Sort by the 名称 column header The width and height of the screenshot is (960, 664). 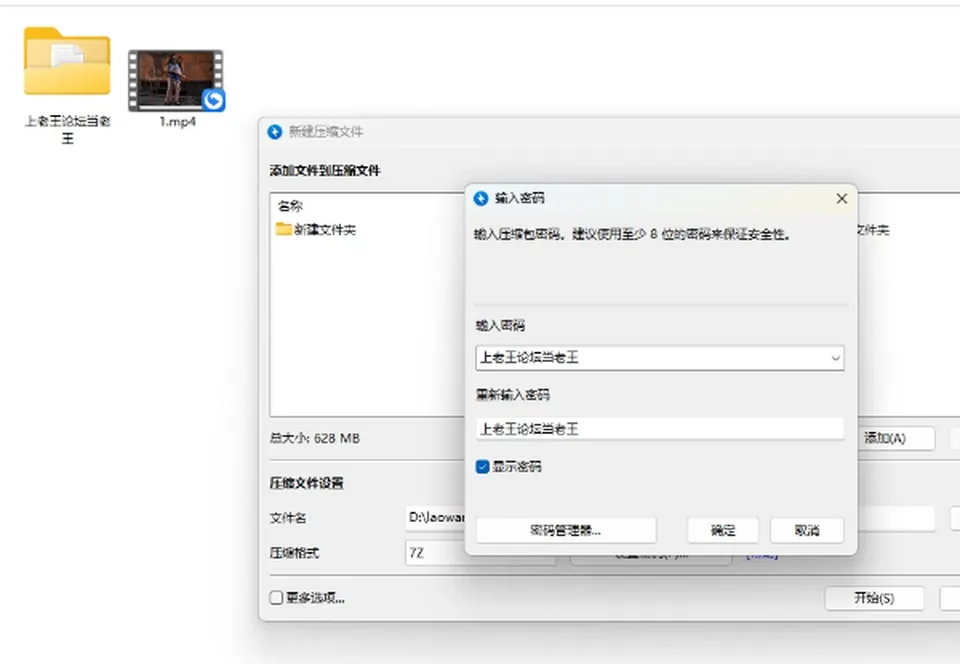tap(290, 206)
